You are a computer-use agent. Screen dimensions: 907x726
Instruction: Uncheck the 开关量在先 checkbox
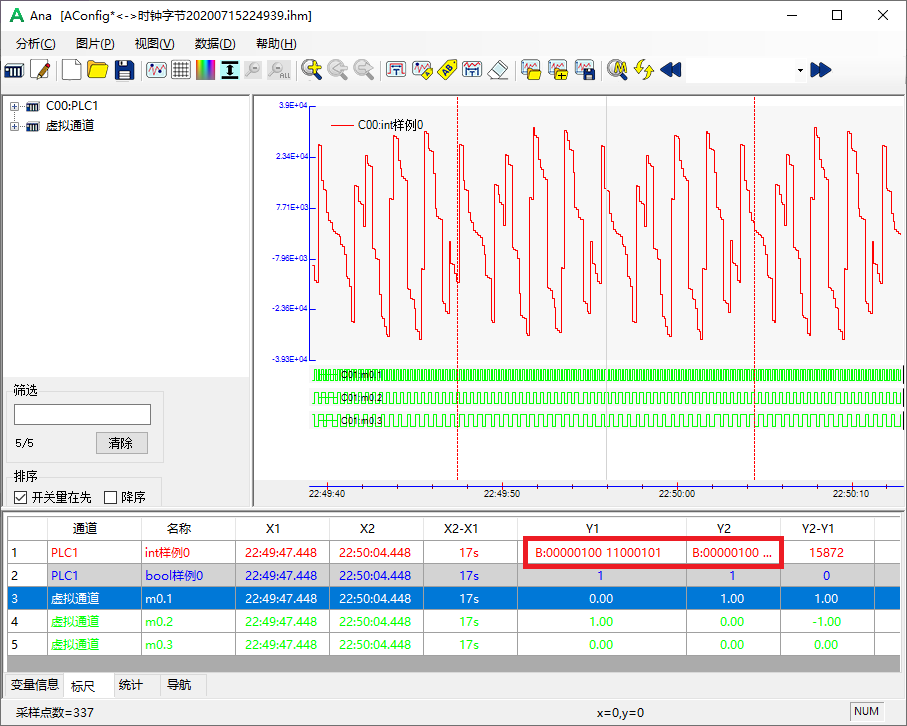pos(21,497)
